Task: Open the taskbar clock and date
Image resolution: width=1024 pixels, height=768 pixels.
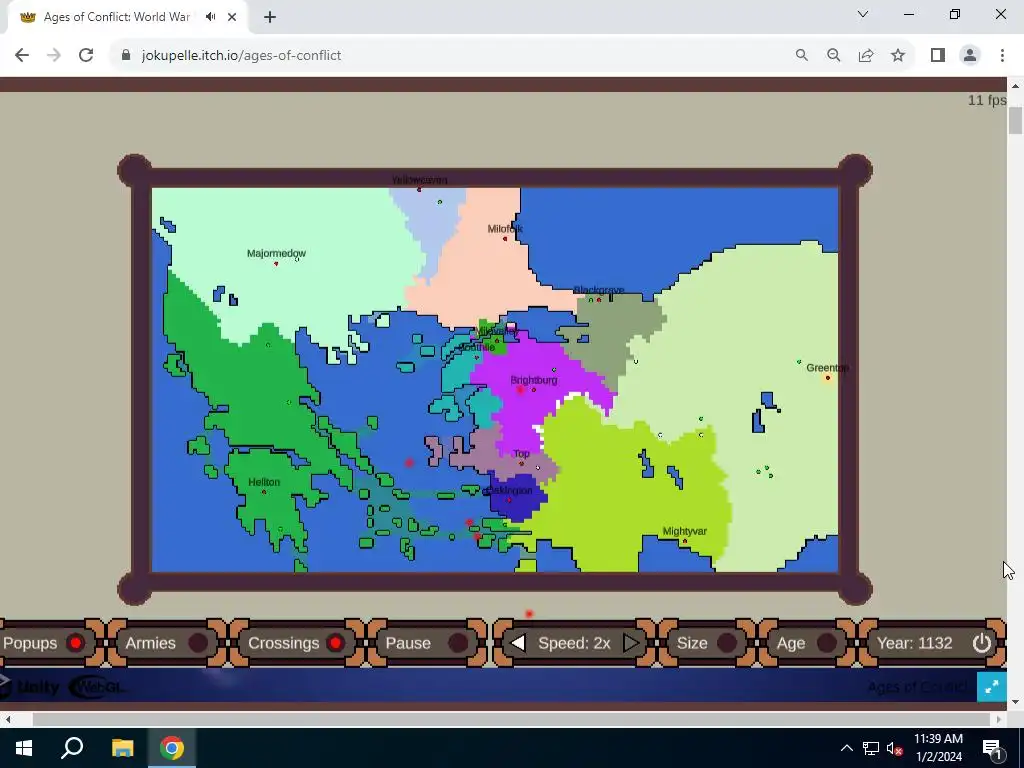Action: [938, 748]
